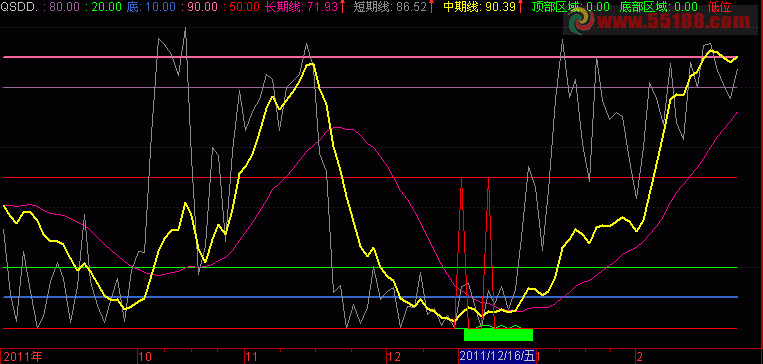Open the www.55188.com watermark link
The height and width of the screenshot is (364, 763).
coord(673,22)
